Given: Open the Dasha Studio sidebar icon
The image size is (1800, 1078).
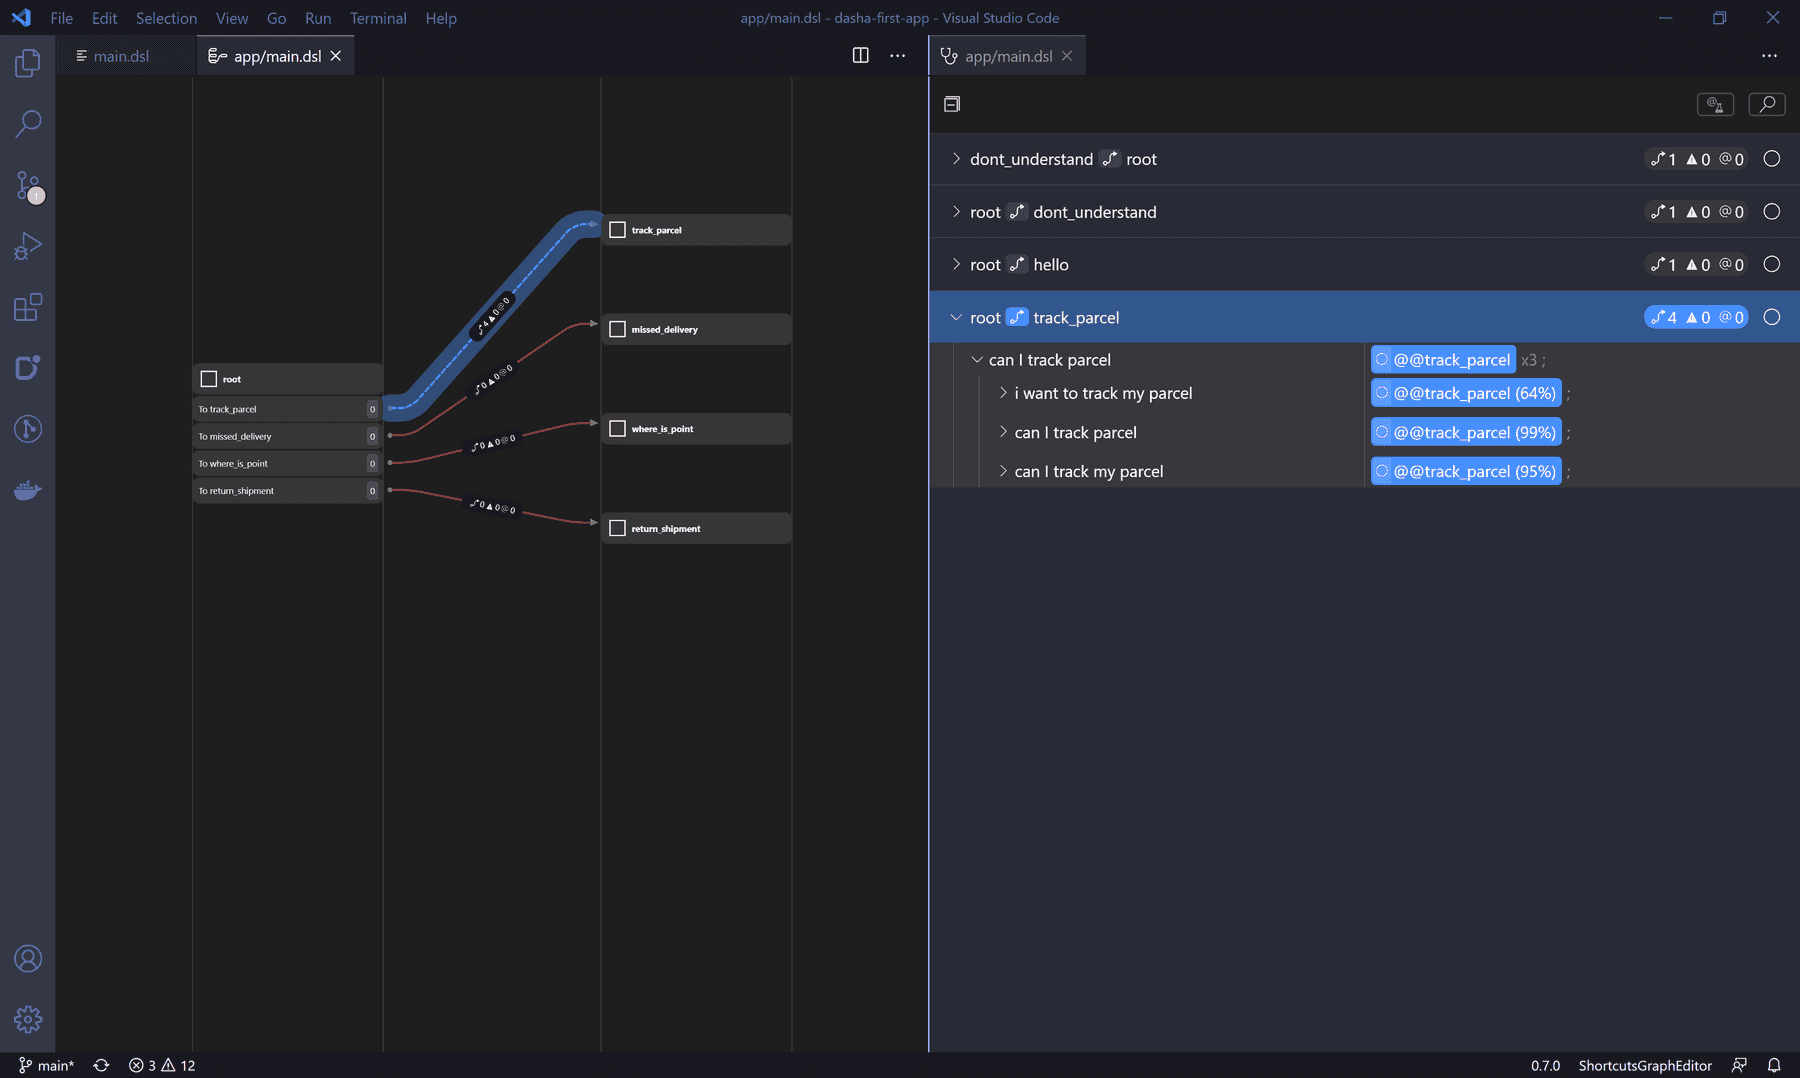Looking at the screenshot, I should click(27, 368).
